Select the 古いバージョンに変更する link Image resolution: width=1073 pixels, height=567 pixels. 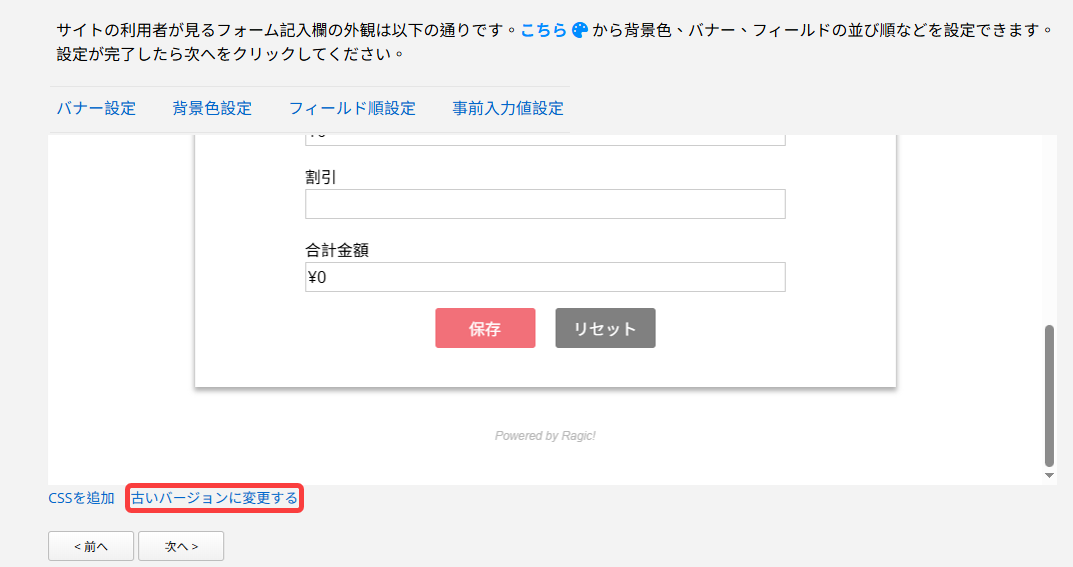(x=214, y=498)
